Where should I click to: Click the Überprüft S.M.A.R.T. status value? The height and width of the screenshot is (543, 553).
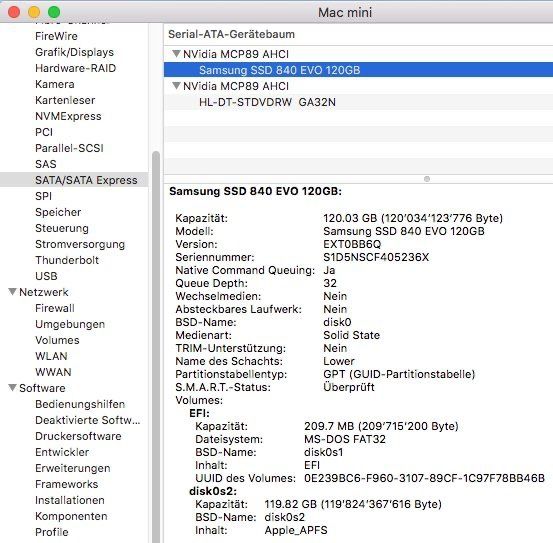(348, 387)
